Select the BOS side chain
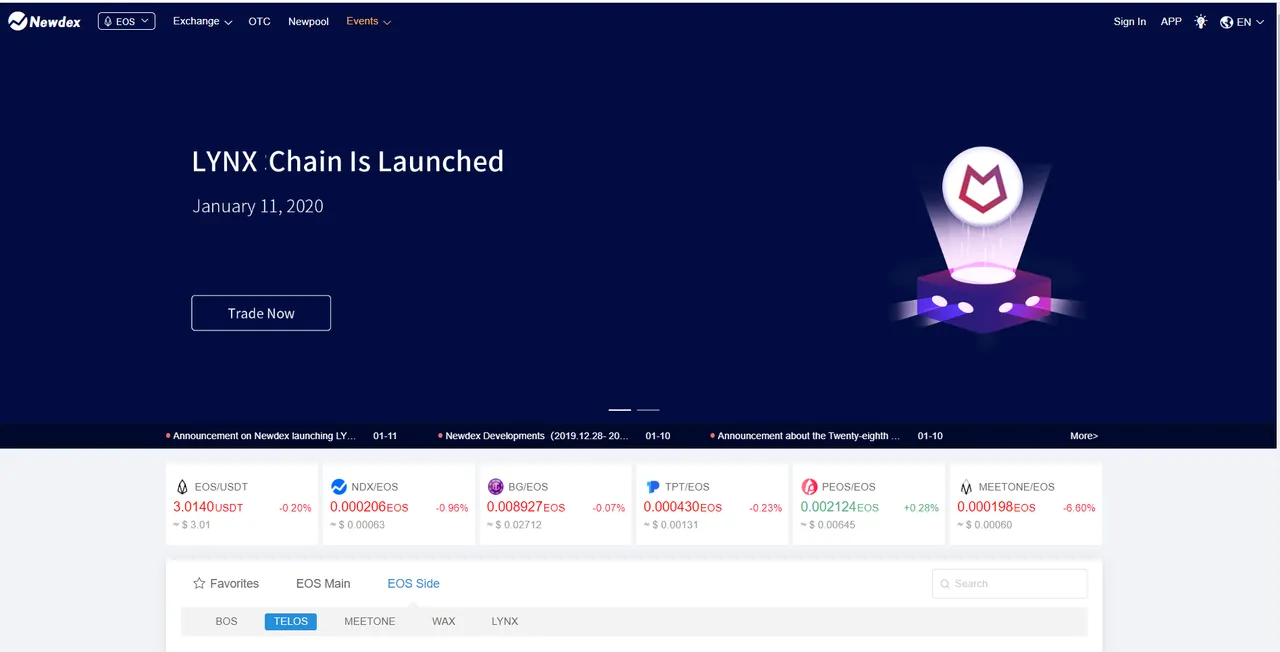1280x652 pixels. click(x=227, y=621)
